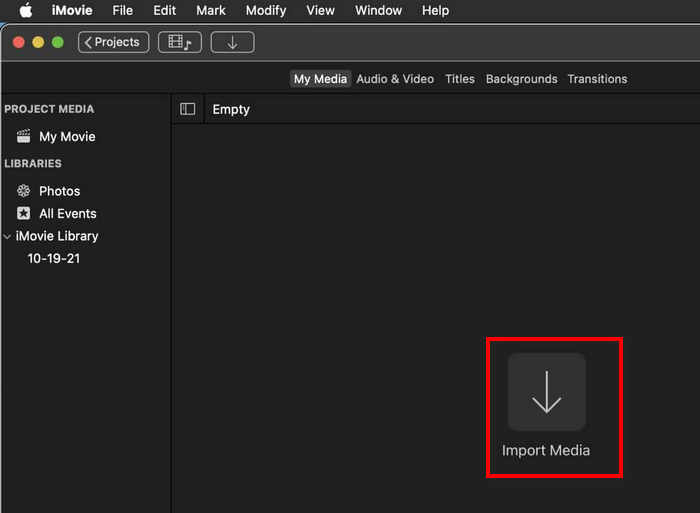Open the Mark menu
The width and height of the screenshot is (700, 513).
click(x=211, y=10)
